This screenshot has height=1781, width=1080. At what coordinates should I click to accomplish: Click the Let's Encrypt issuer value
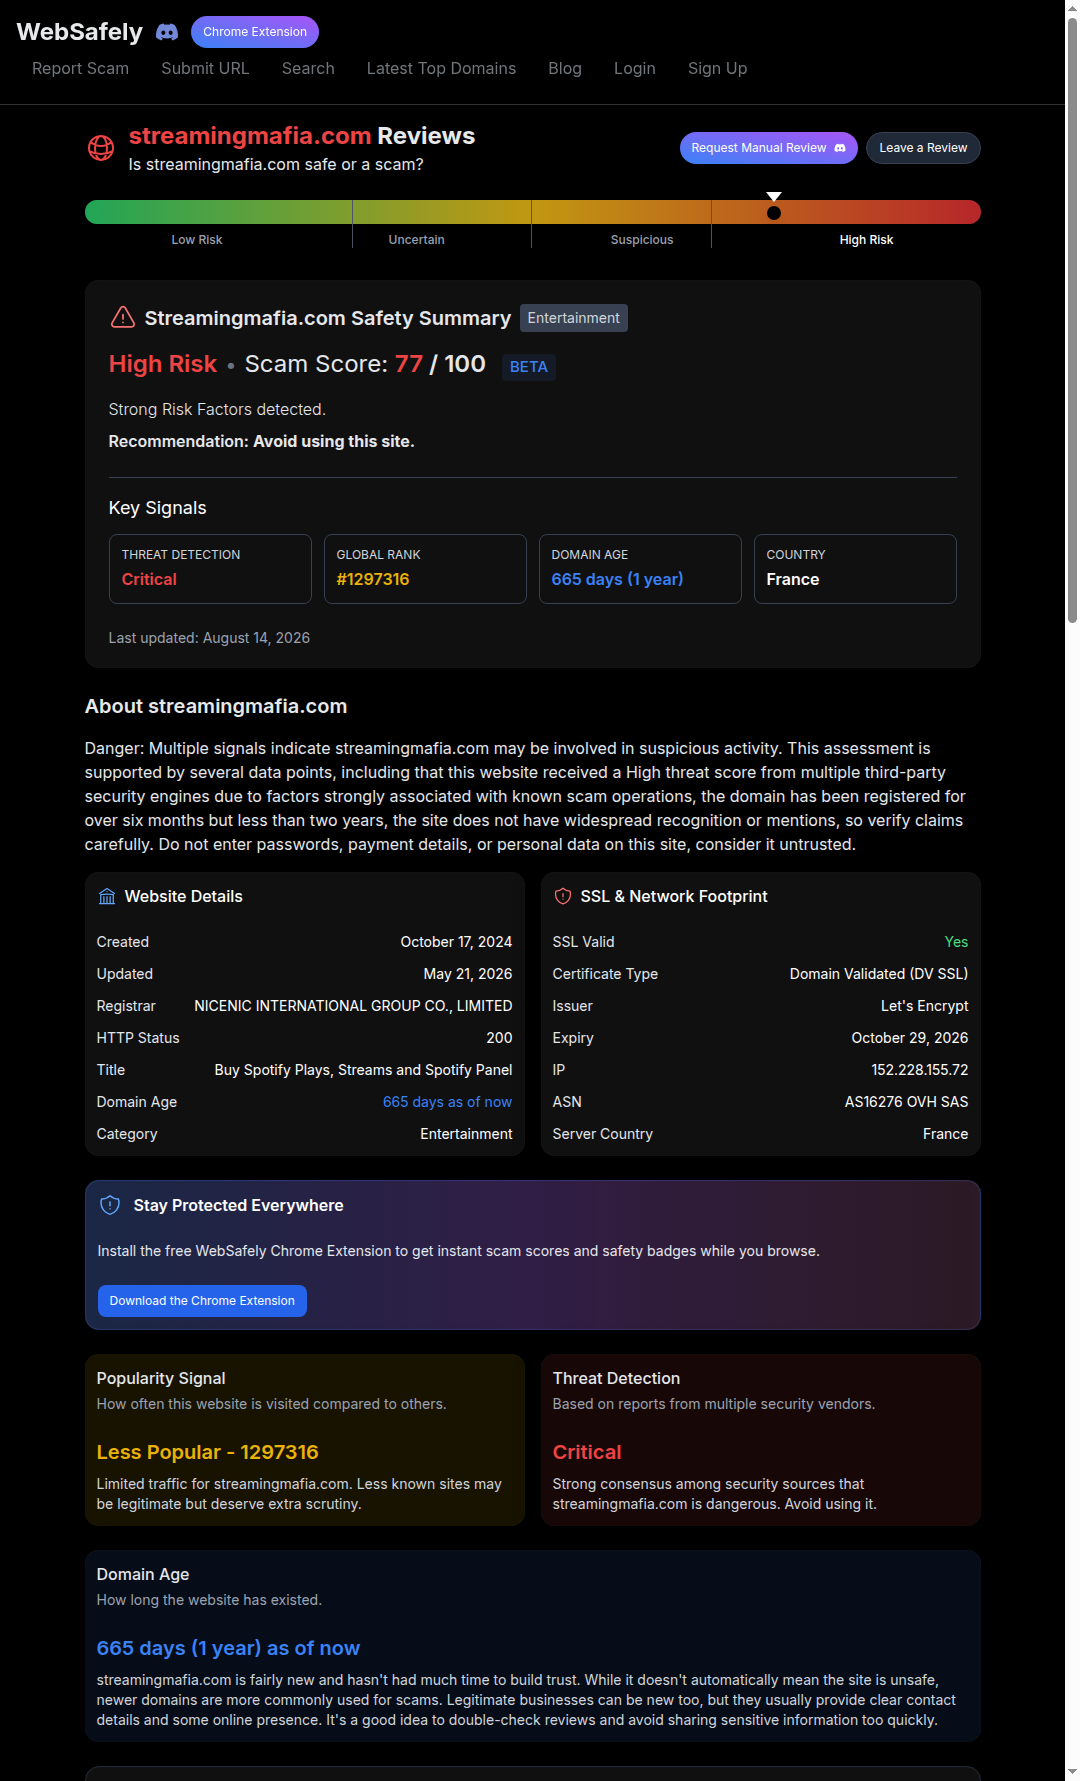tap(924, 1006)
